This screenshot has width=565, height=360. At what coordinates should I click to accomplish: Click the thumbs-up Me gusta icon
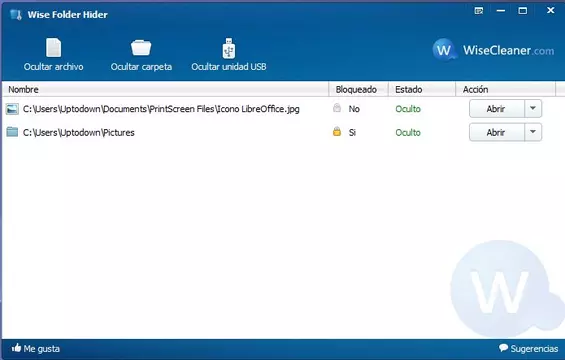tap(16, 348)
